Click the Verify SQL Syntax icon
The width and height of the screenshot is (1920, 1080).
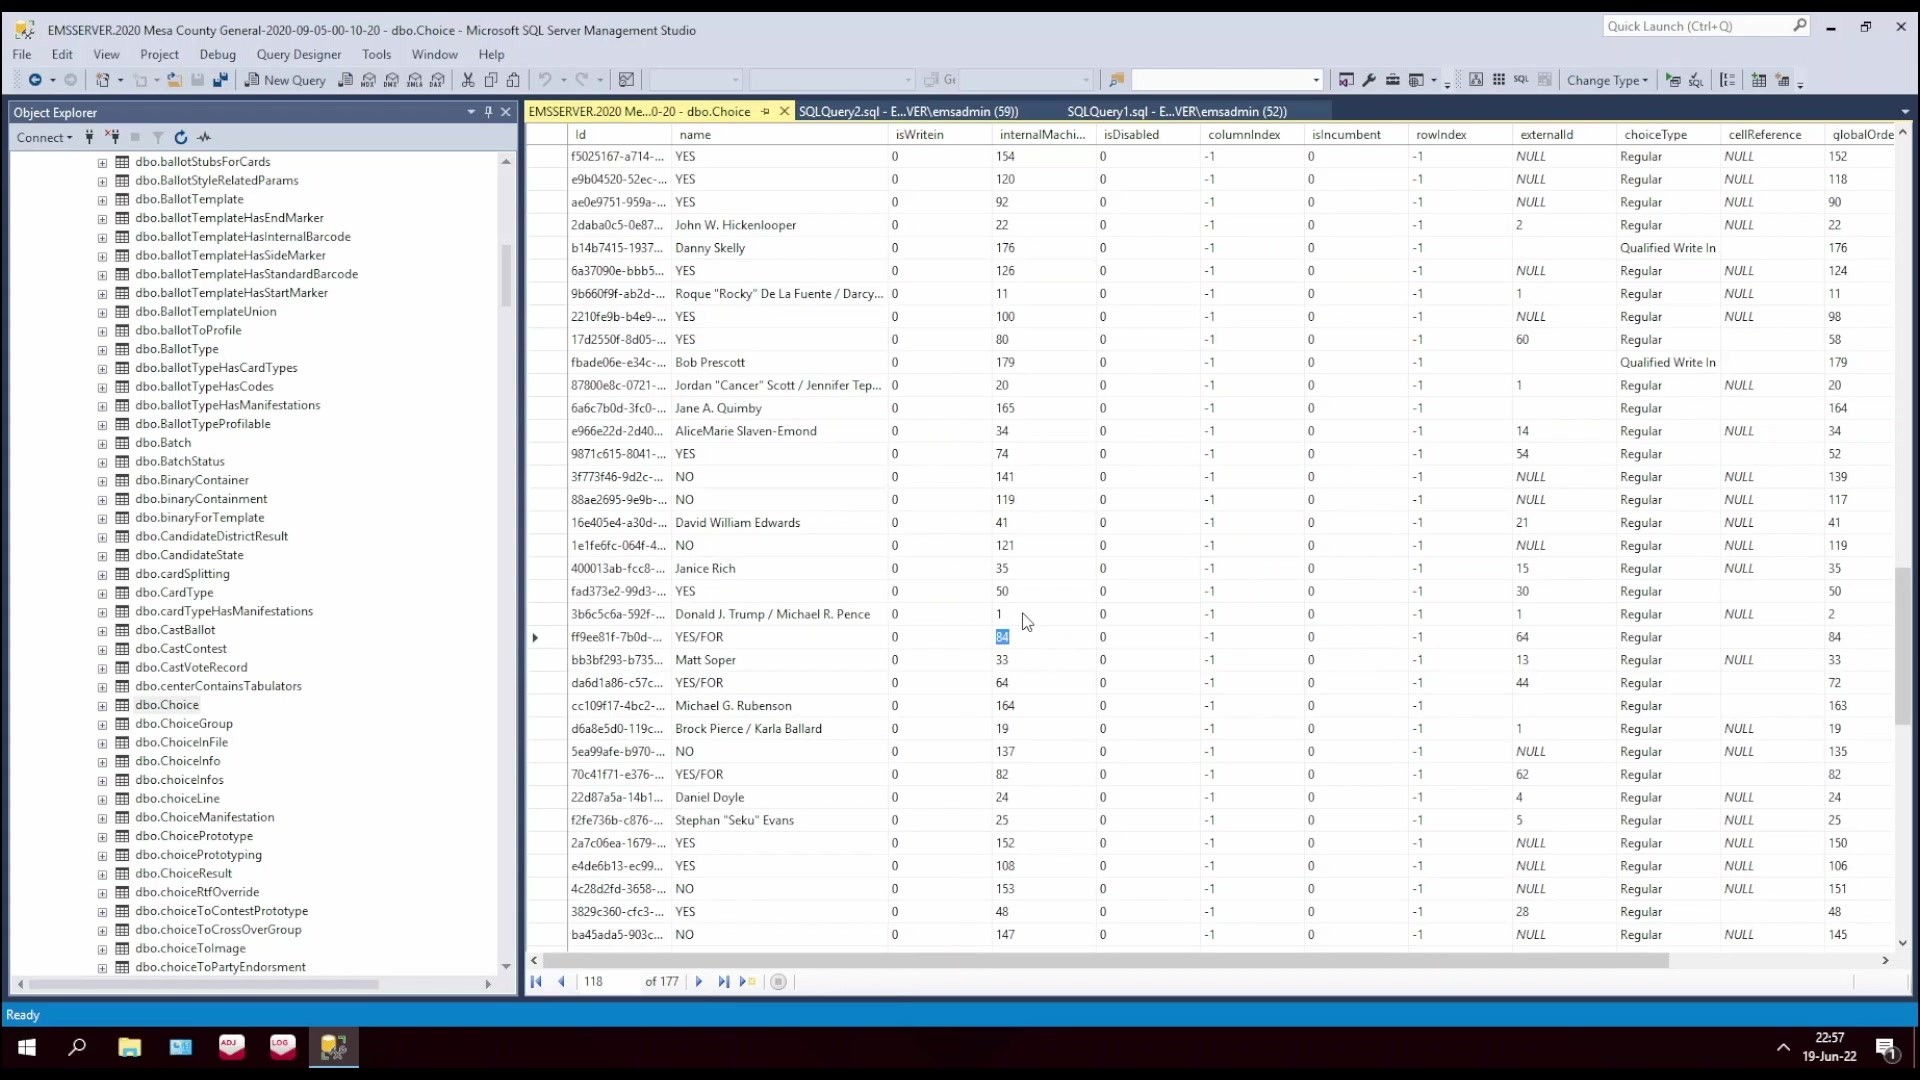coord(1697,80)
